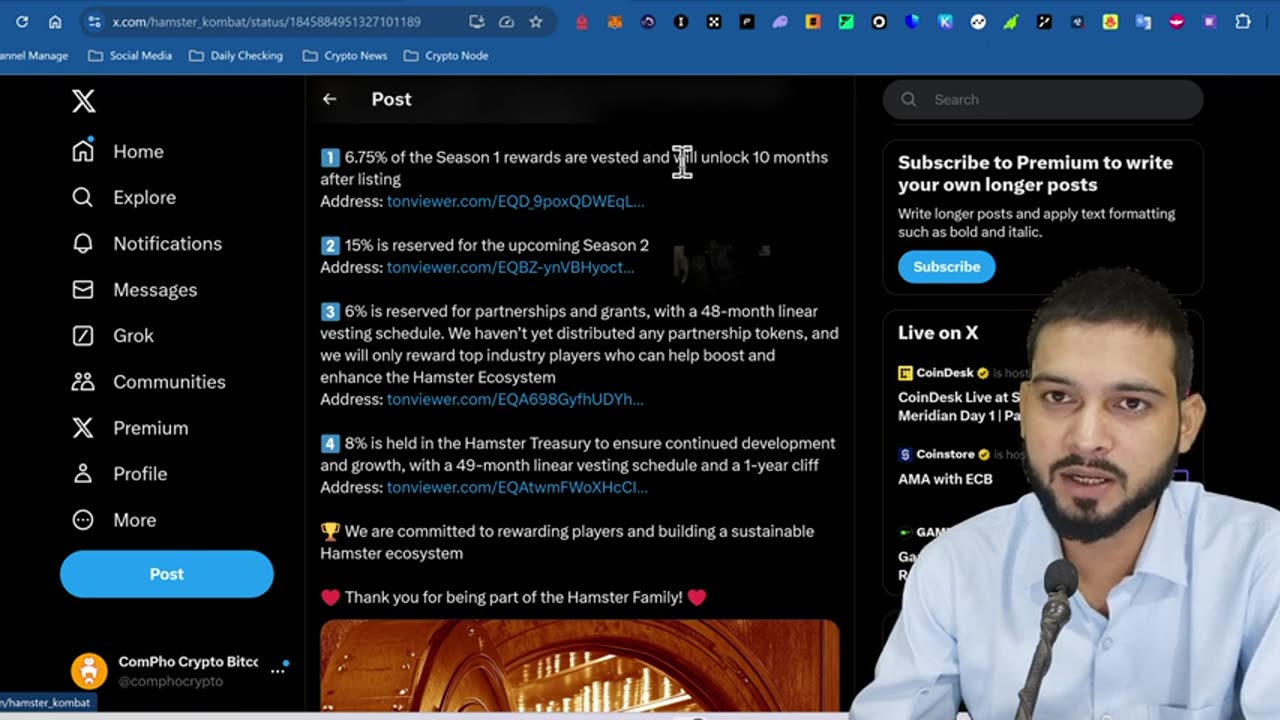This screenshot has height=720, width=1280.
Task: Click the gauge icon in address bar
Action: click(x=506, y=21)
